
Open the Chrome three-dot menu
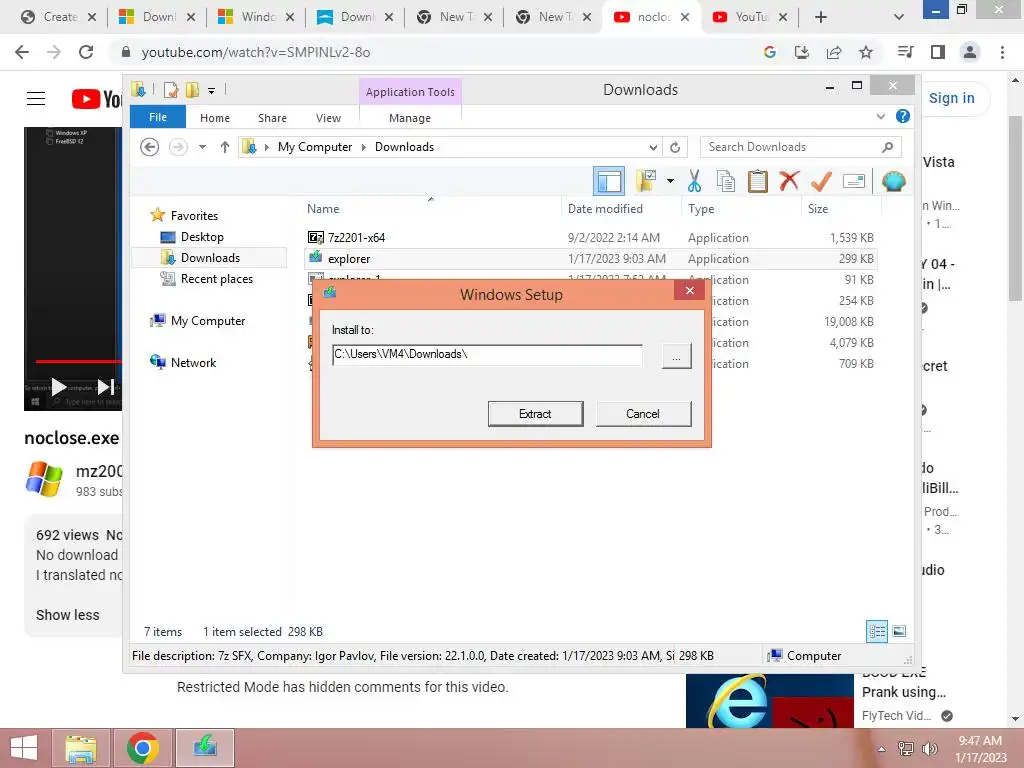click(1002, 52)
